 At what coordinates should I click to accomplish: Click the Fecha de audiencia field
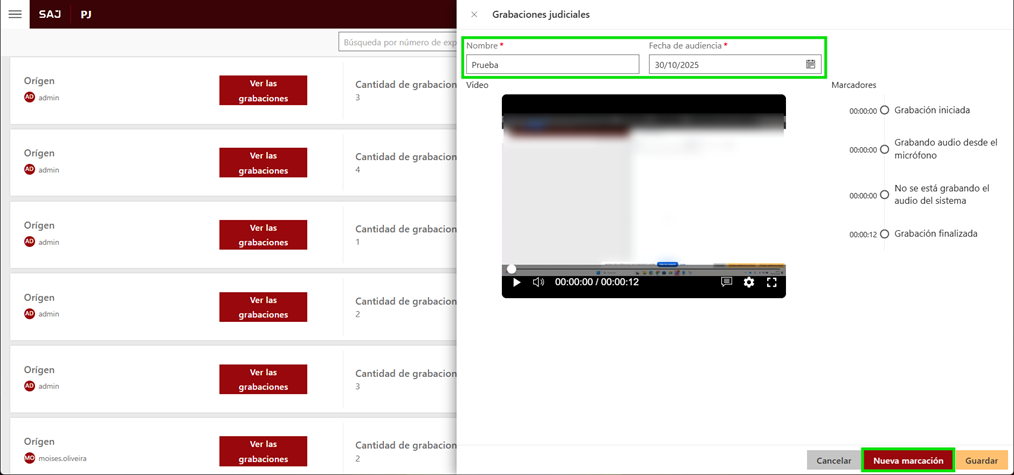click(725, 64)
